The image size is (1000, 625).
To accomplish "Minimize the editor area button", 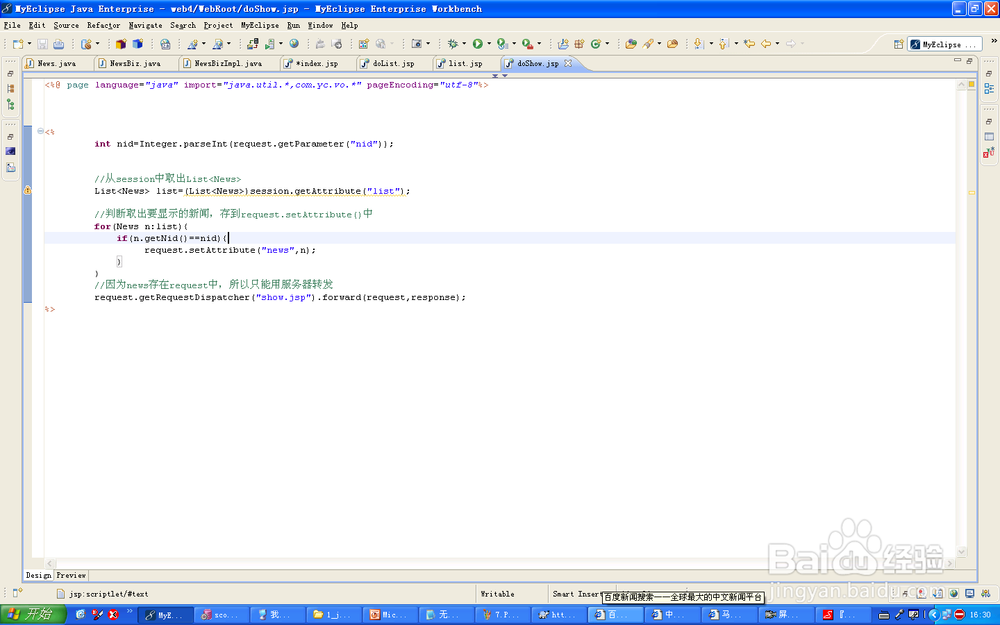I will click(x=957, y=61).
